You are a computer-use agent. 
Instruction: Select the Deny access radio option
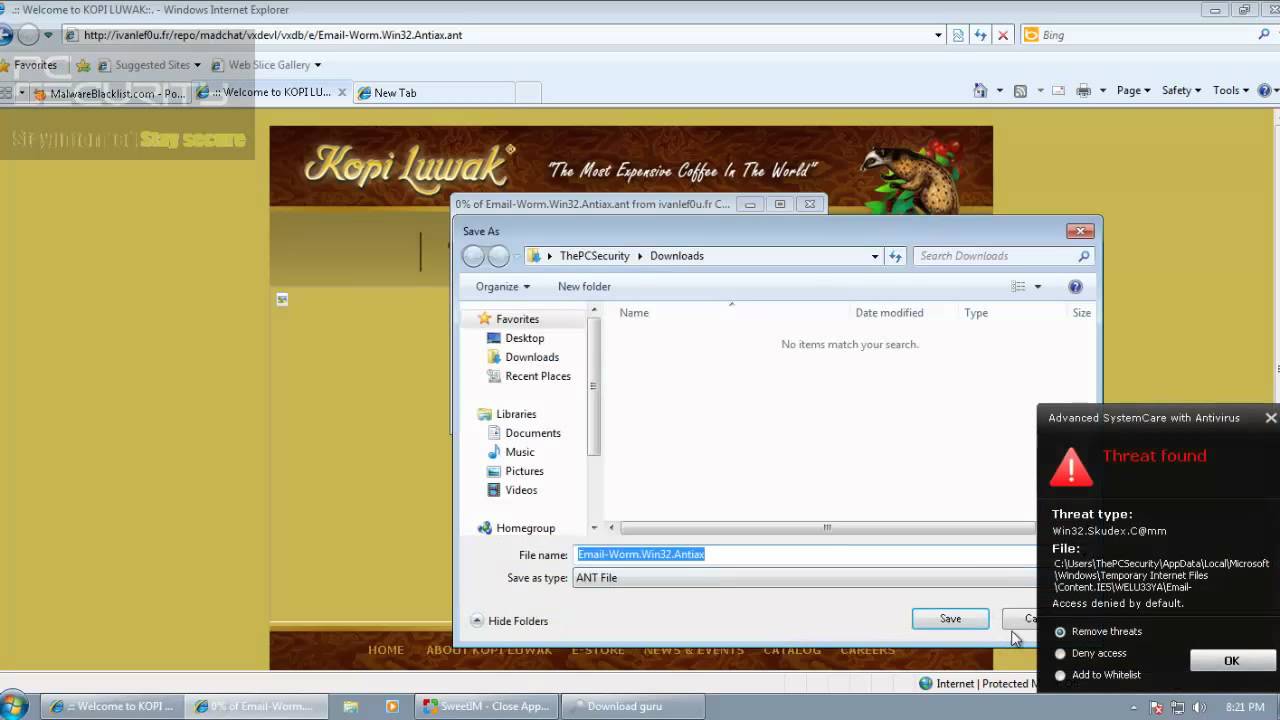[x=1060, y=654]
